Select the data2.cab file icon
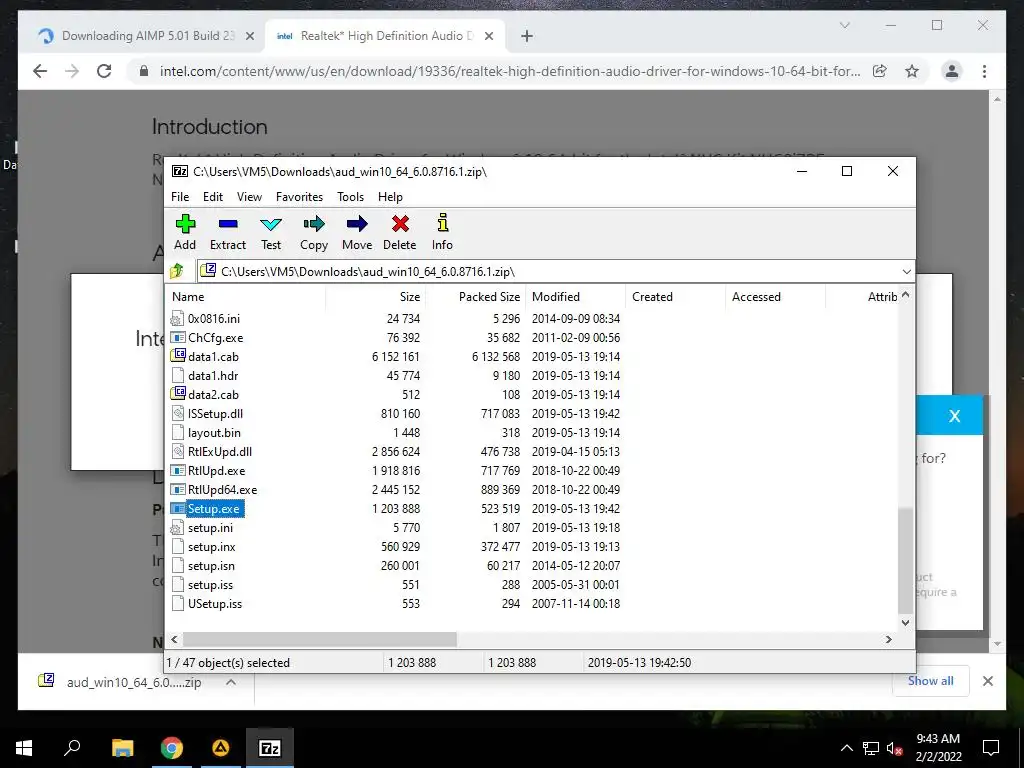 178,394
